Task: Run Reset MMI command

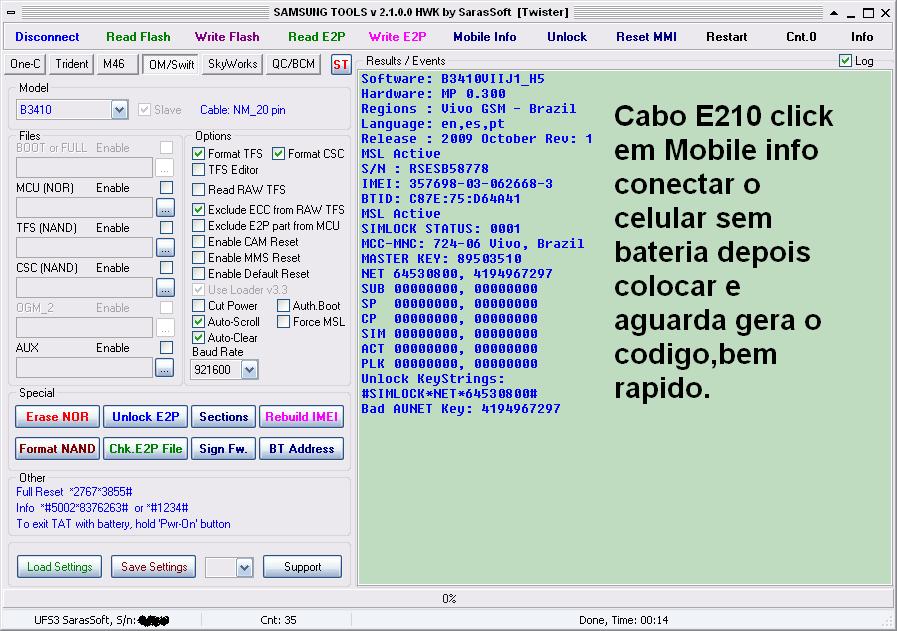Action: (x=646, y=37)
